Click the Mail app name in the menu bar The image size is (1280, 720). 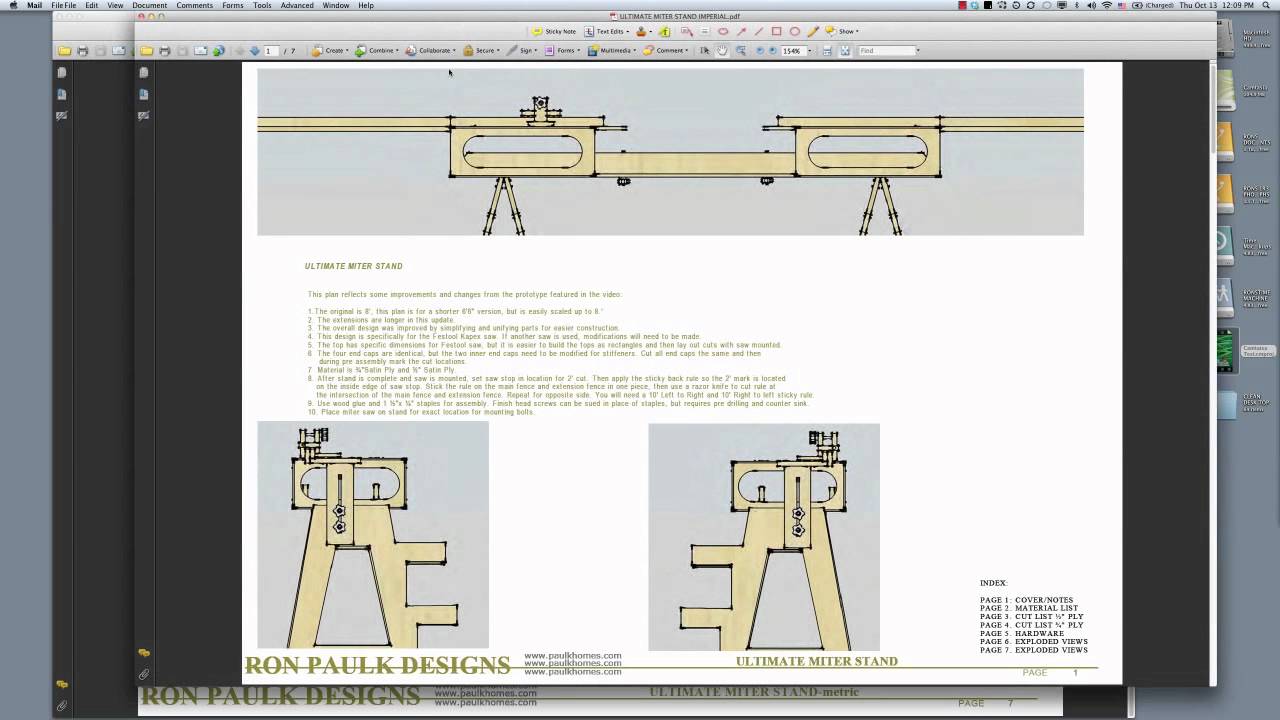click(x=34, y=5)
